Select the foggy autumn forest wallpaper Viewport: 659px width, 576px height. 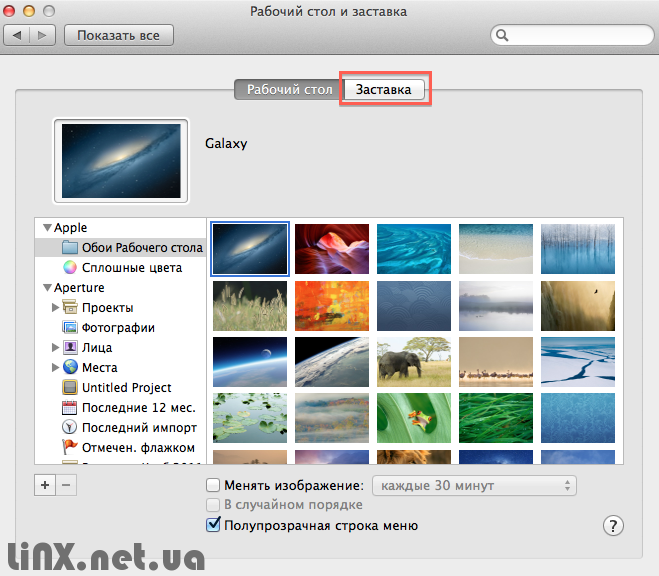[332, 418]
